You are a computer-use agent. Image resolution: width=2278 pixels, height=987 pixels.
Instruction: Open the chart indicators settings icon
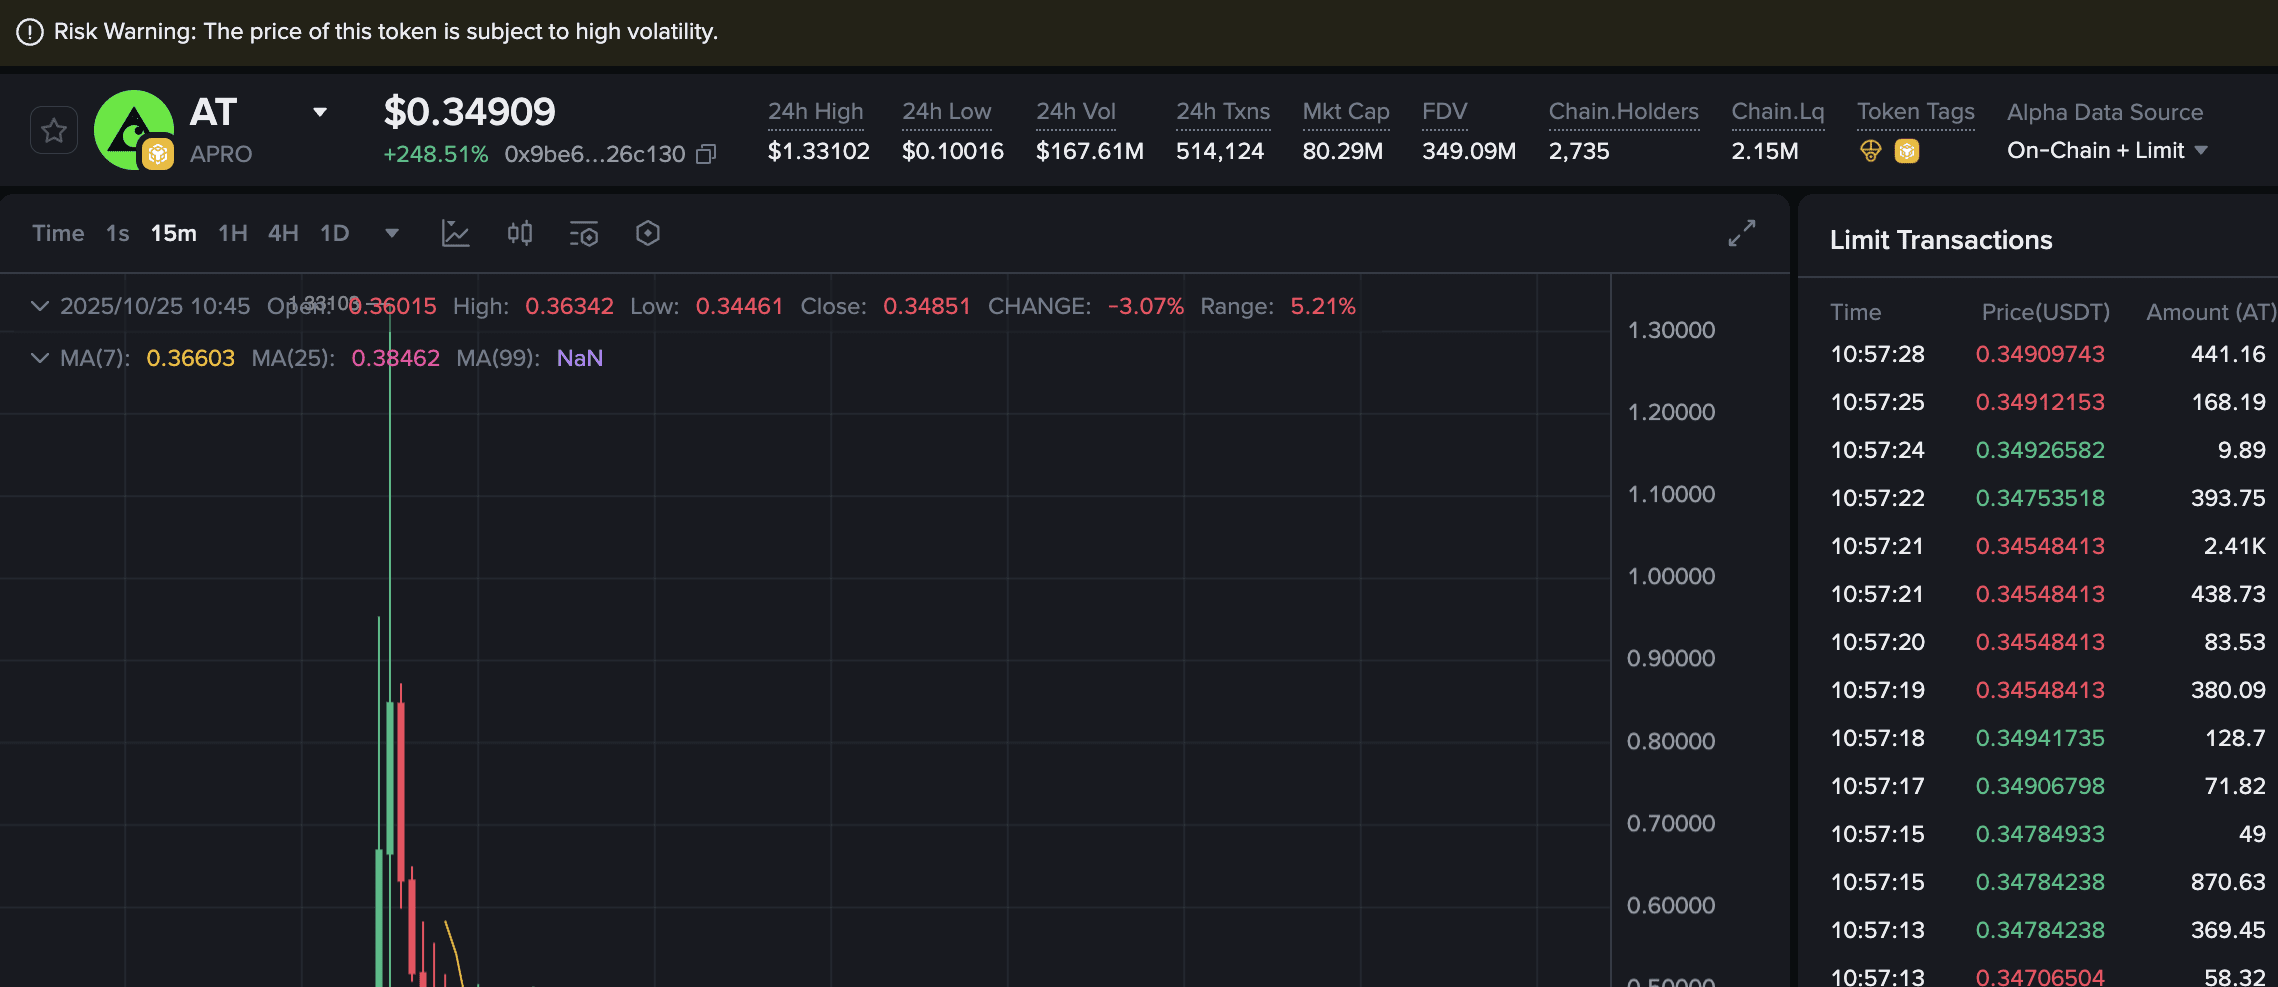tap(584, 233)
